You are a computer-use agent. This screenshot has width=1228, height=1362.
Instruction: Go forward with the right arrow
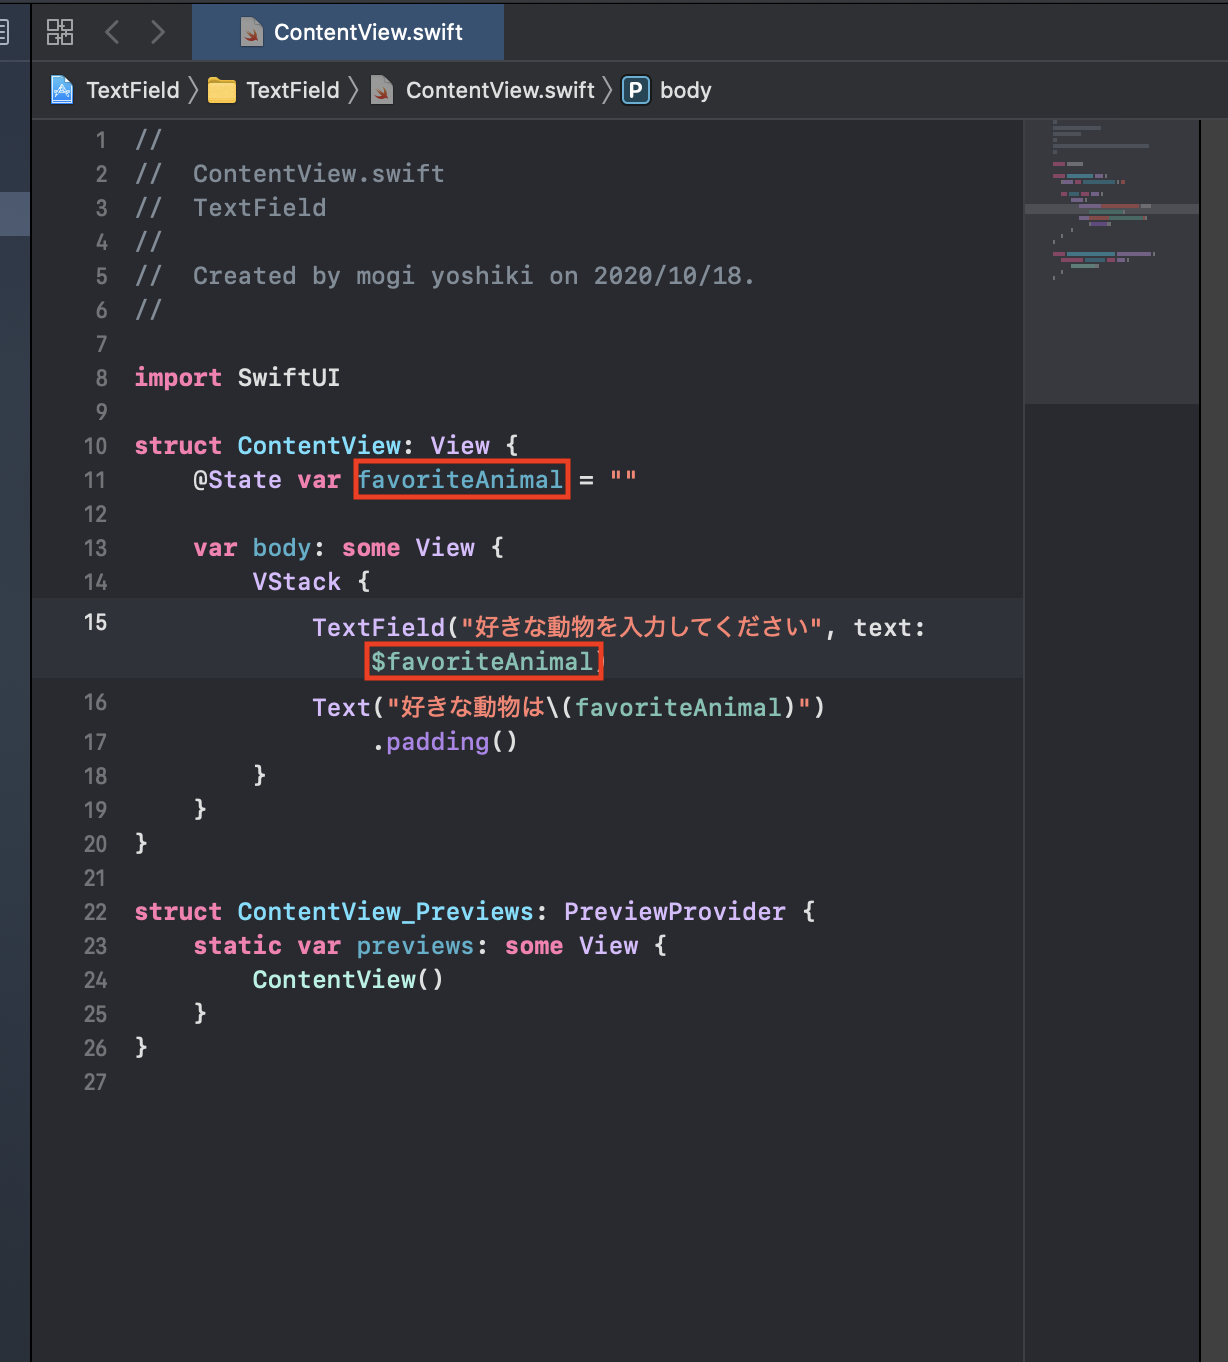158,32
